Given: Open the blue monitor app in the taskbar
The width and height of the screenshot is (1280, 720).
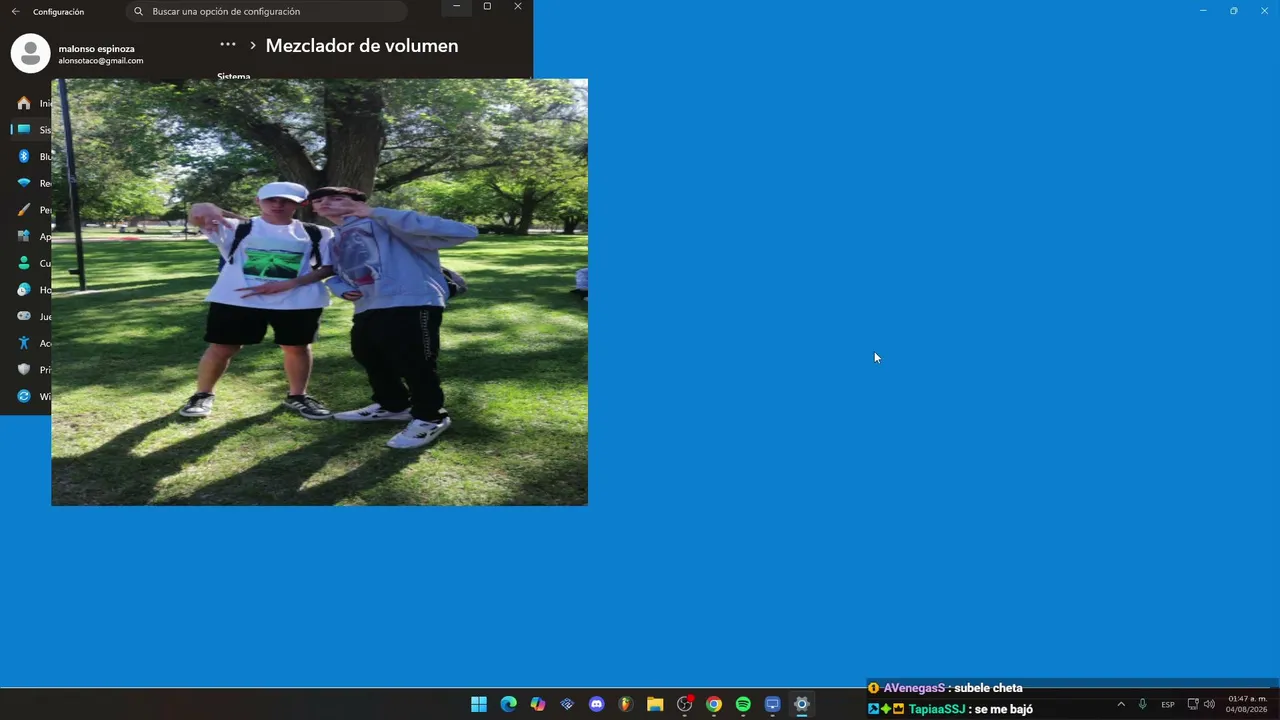Looking at the screenshot, I should 772,704.
